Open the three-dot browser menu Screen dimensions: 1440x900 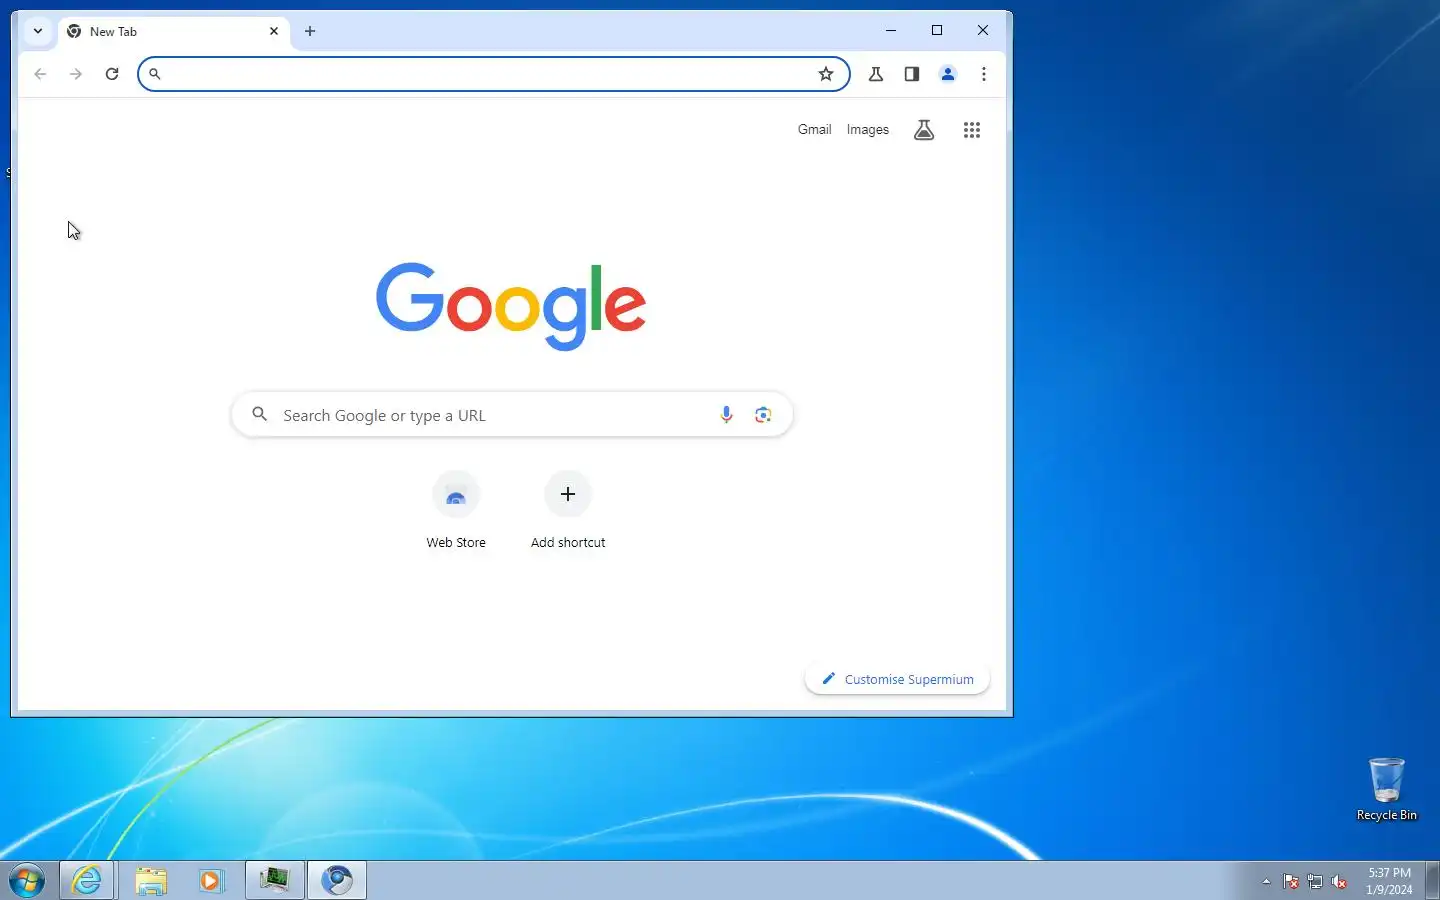[x=984, y=74]
